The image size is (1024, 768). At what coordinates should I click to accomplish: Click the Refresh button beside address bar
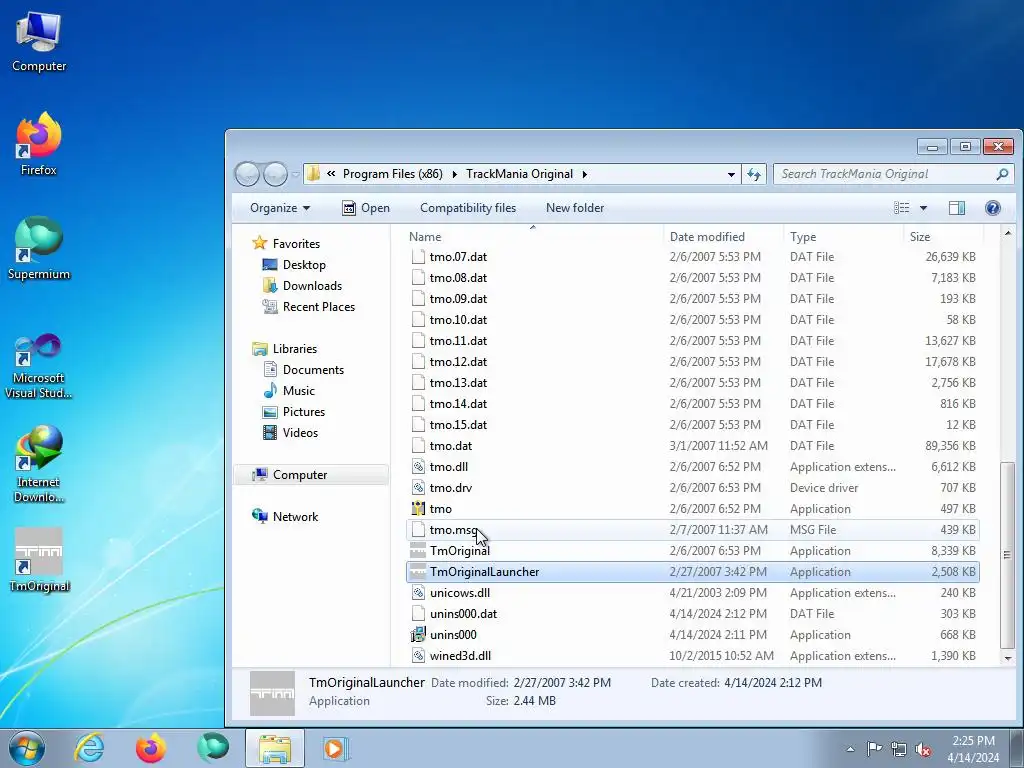(754, 174)
